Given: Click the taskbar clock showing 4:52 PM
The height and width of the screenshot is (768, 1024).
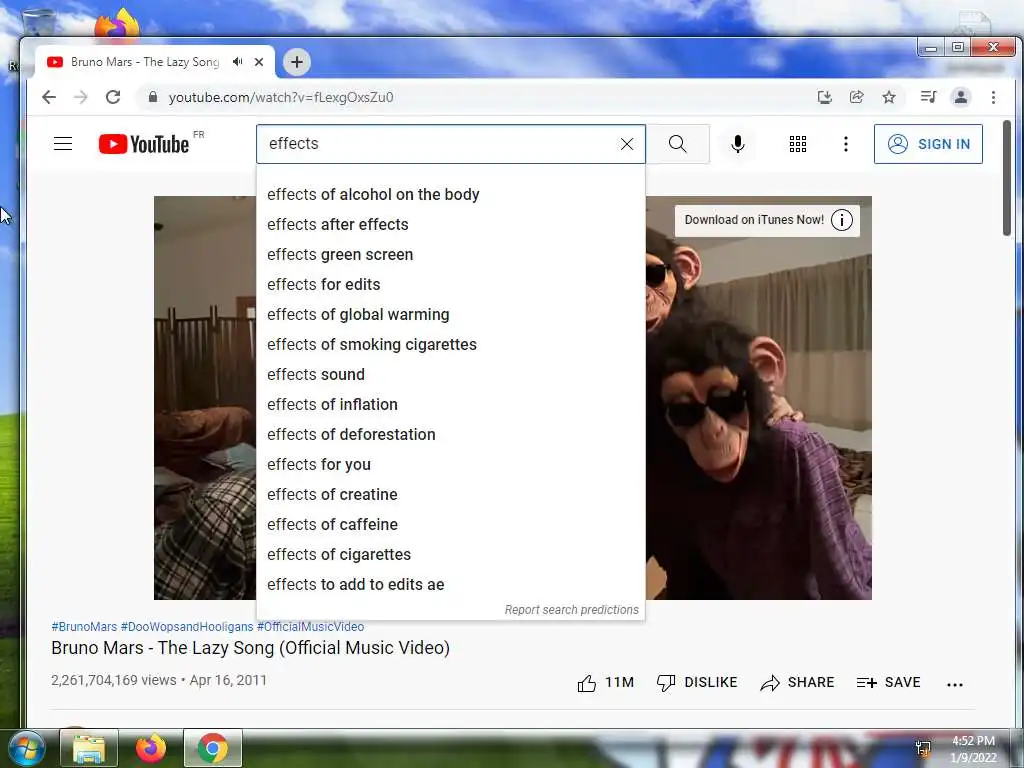Looking at the screenshot, I should [973, 749].
